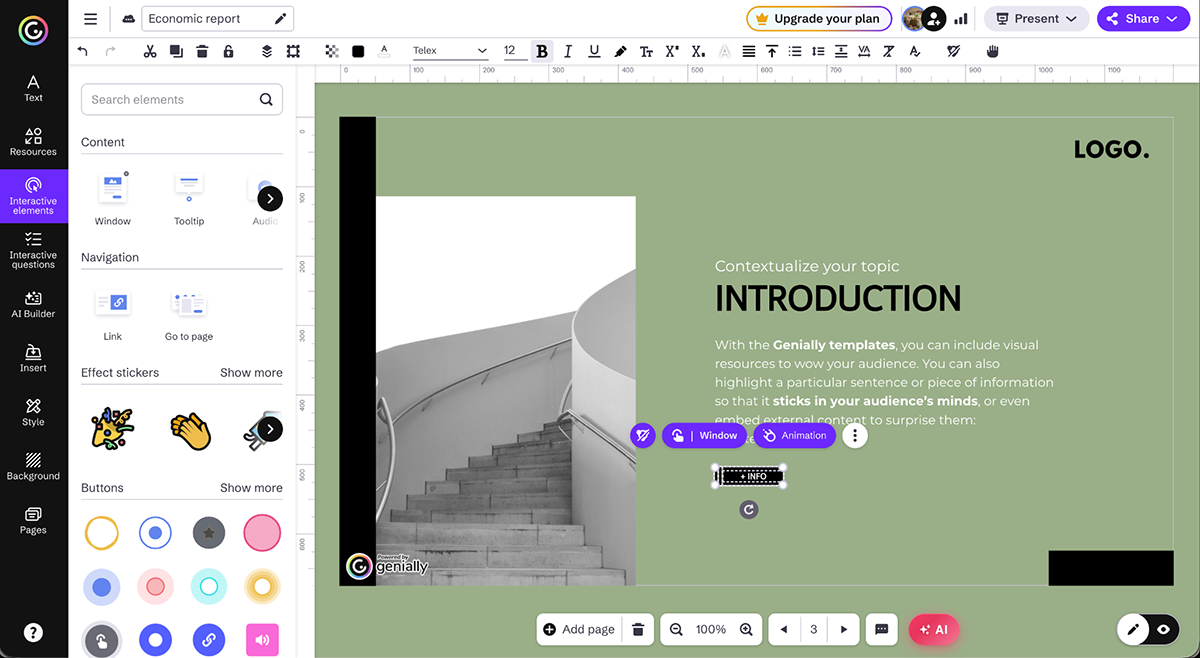Insert the clapping hands sticker

pos(190,430)
